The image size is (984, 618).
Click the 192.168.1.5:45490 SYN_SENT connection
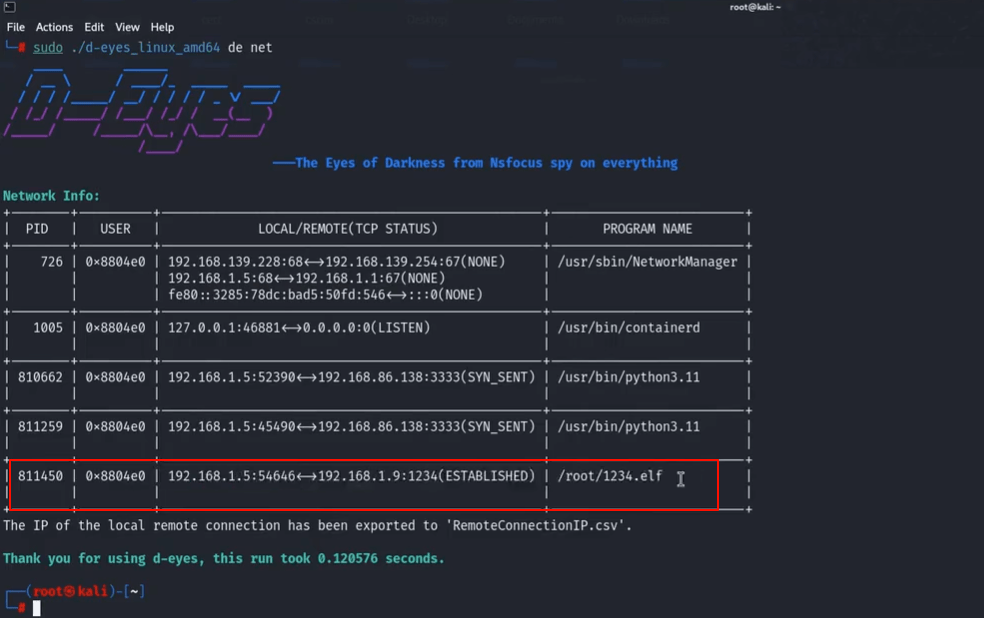351,427
